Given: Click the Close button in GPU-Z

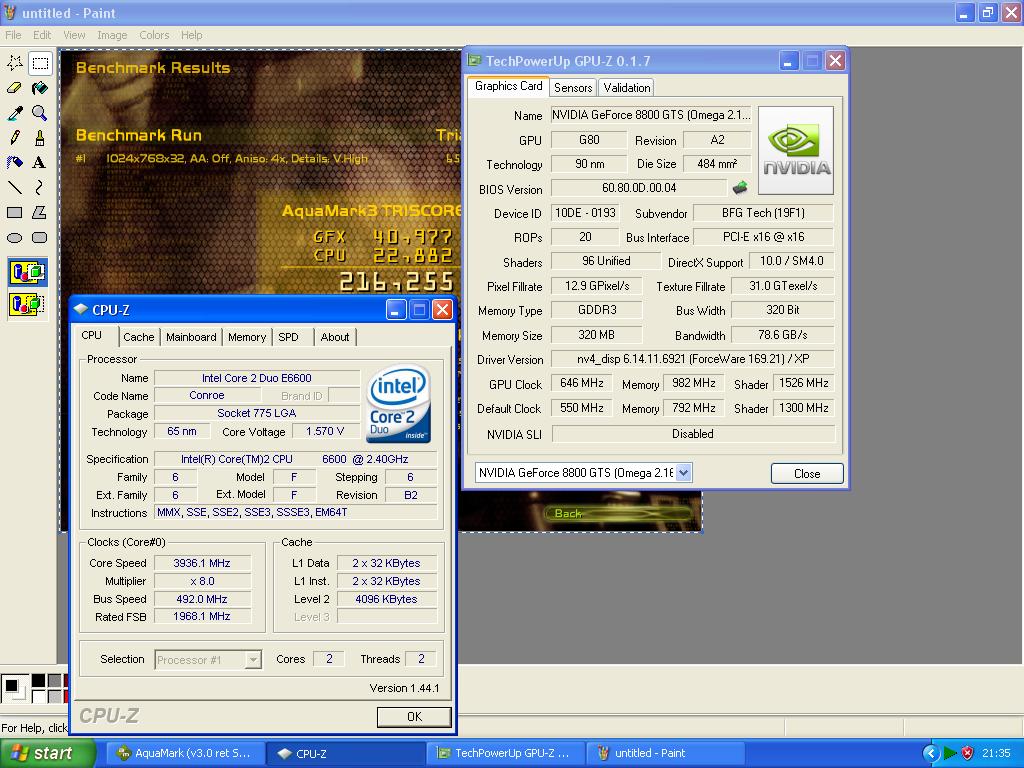Looking at the screenshot, I should tap(807, 473).
